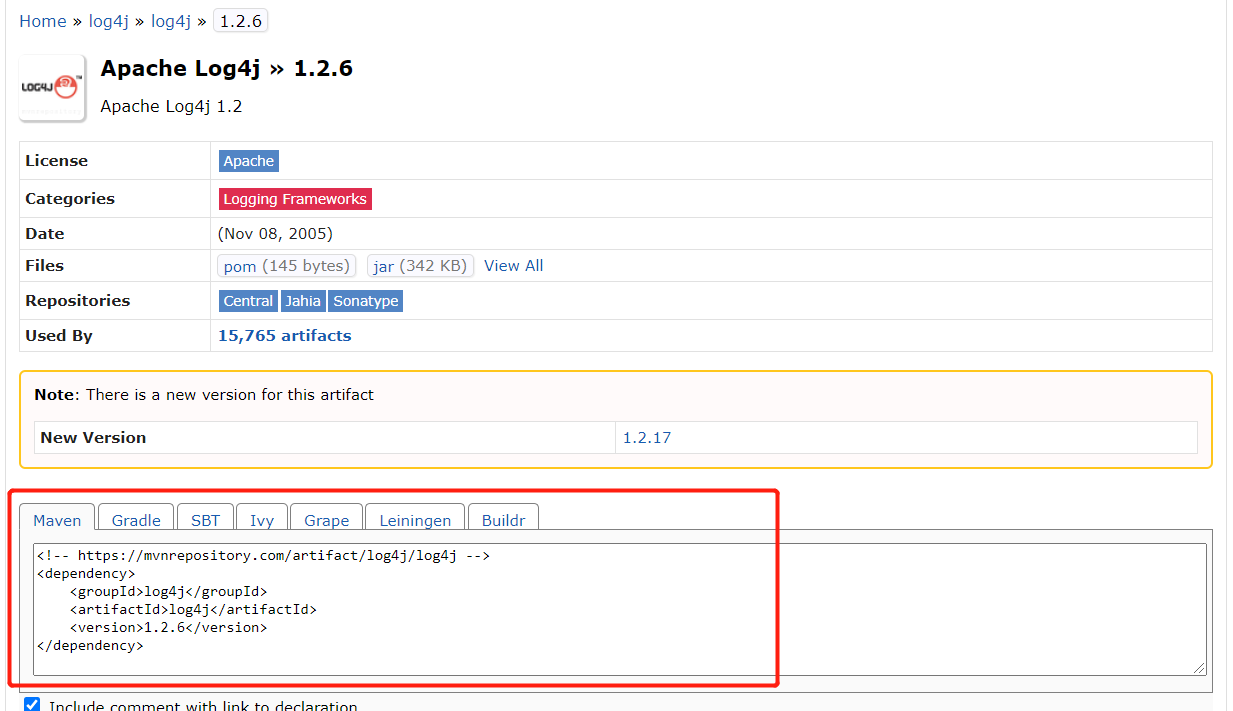Switch to the Buildr tab

[503, 520]
